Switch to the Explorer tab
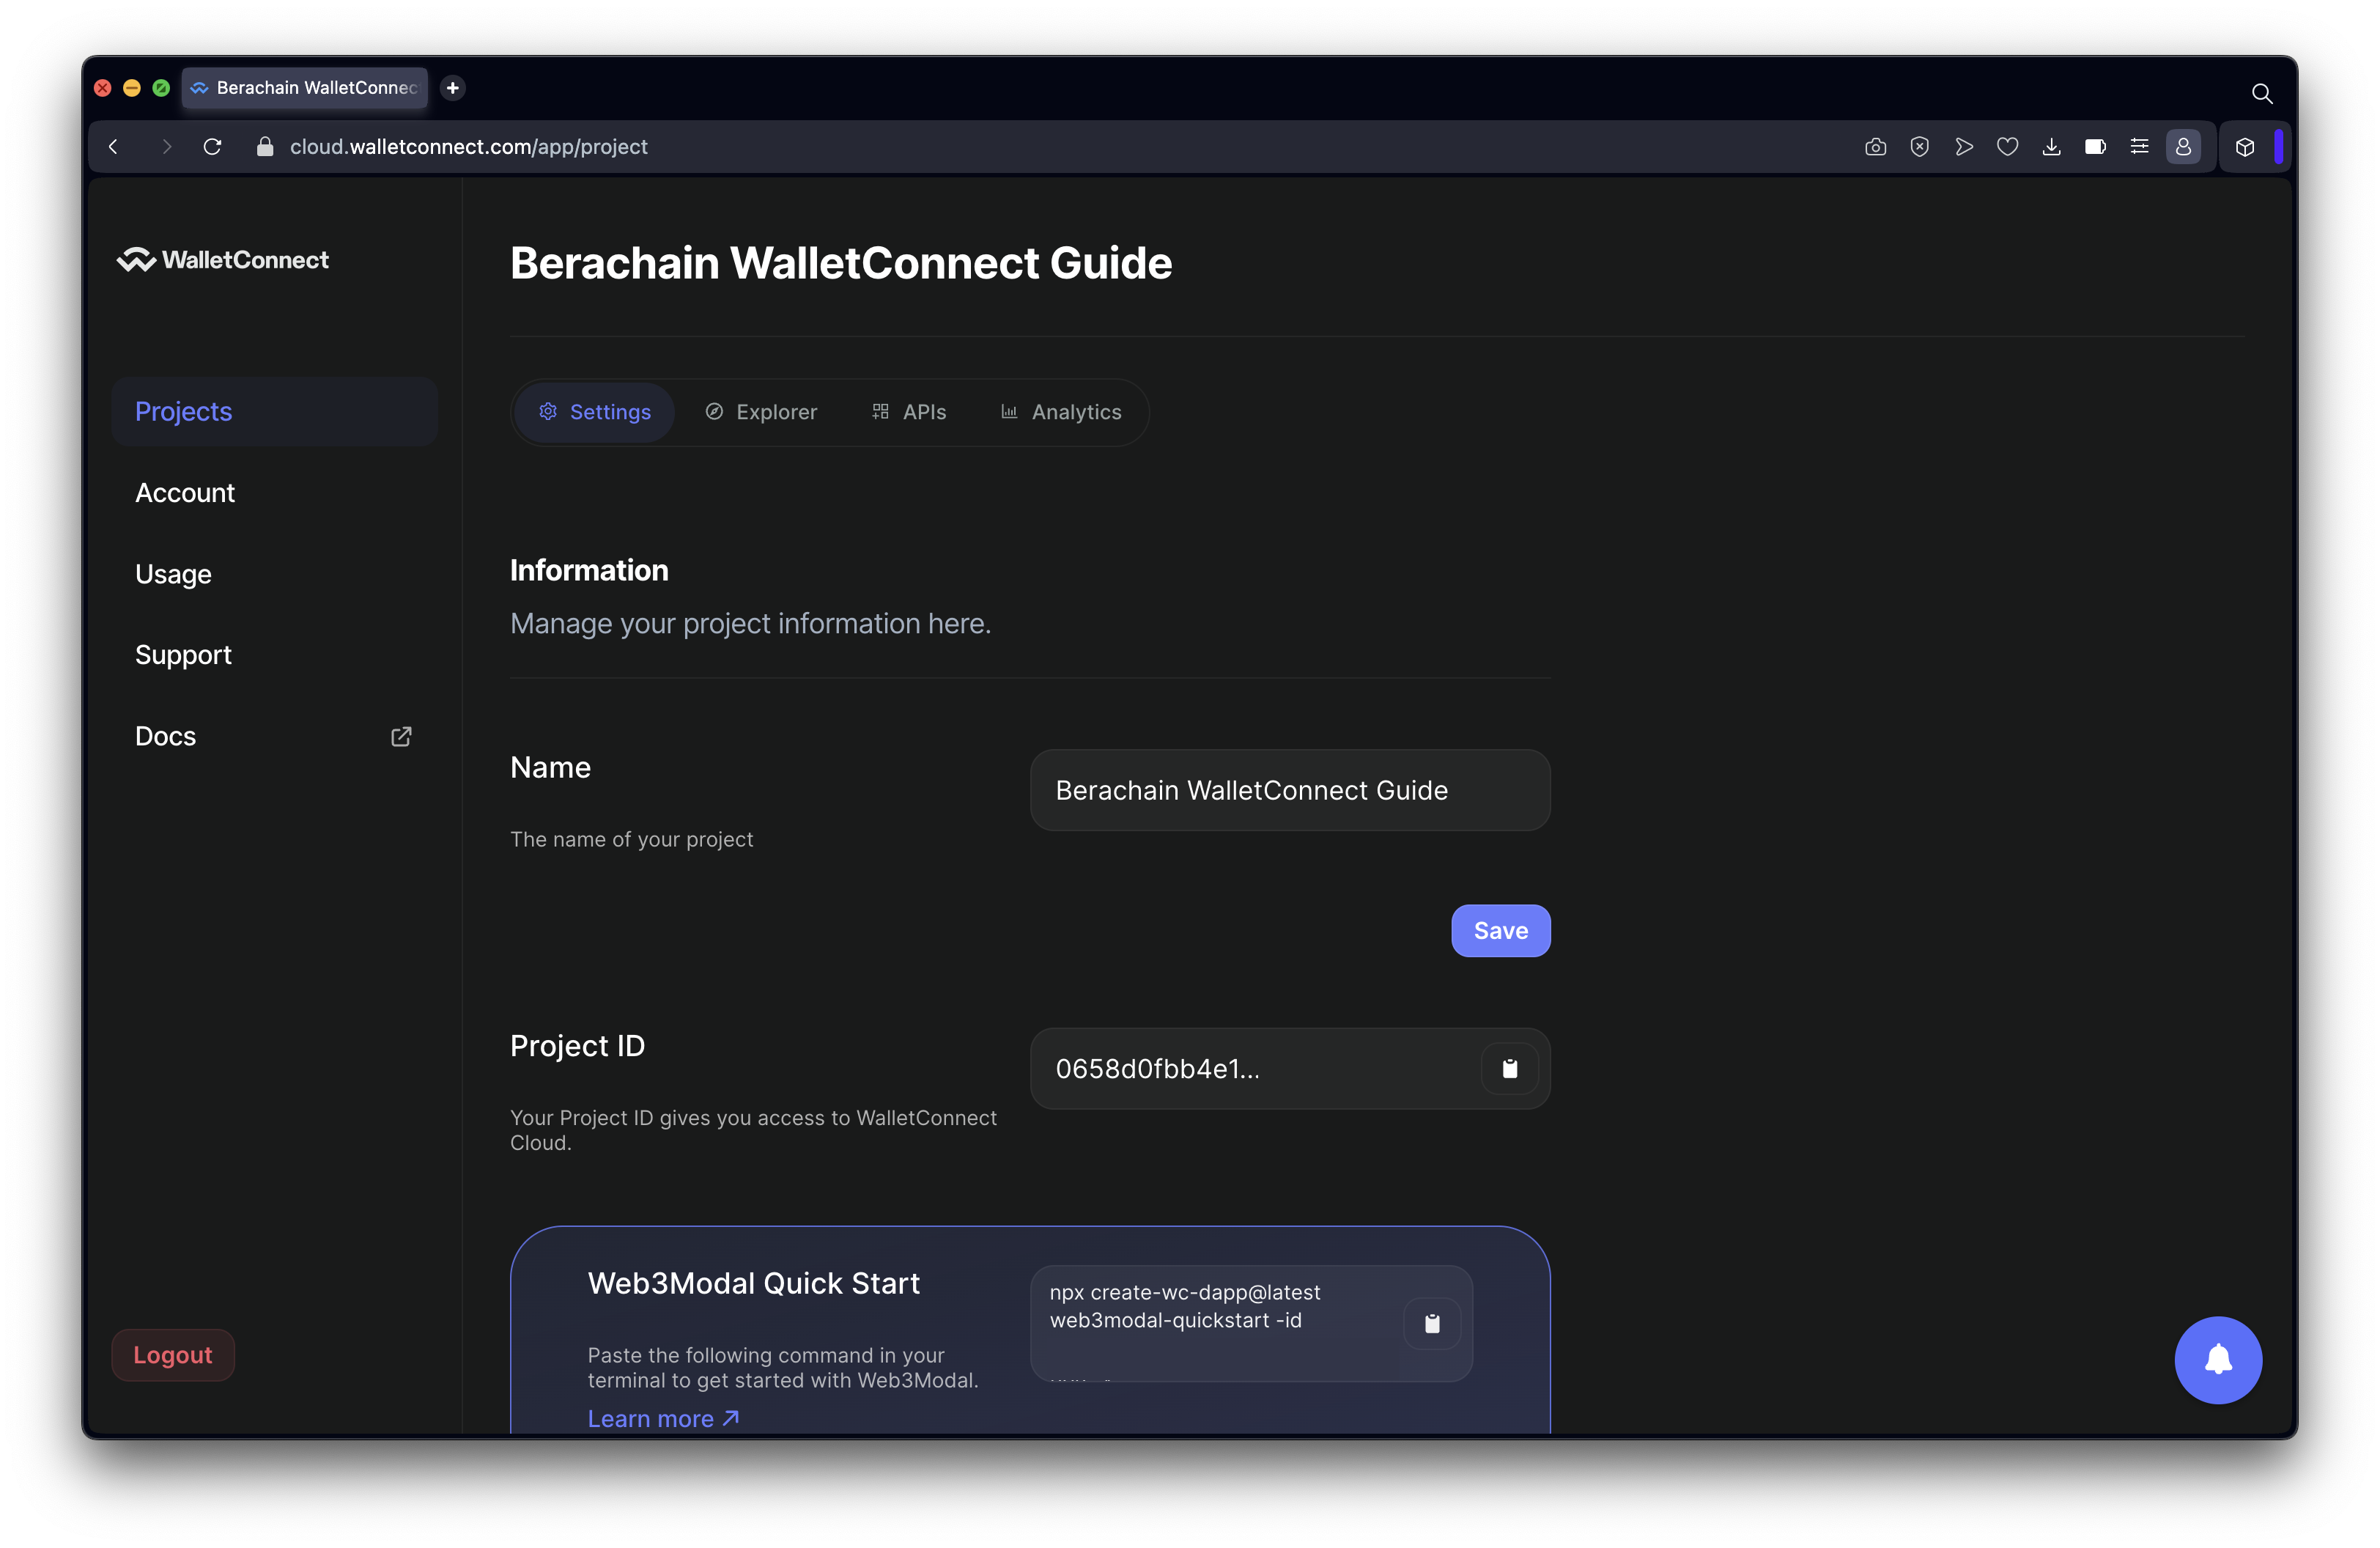Screen dimensions: 2380x1548 coord(761,412)
